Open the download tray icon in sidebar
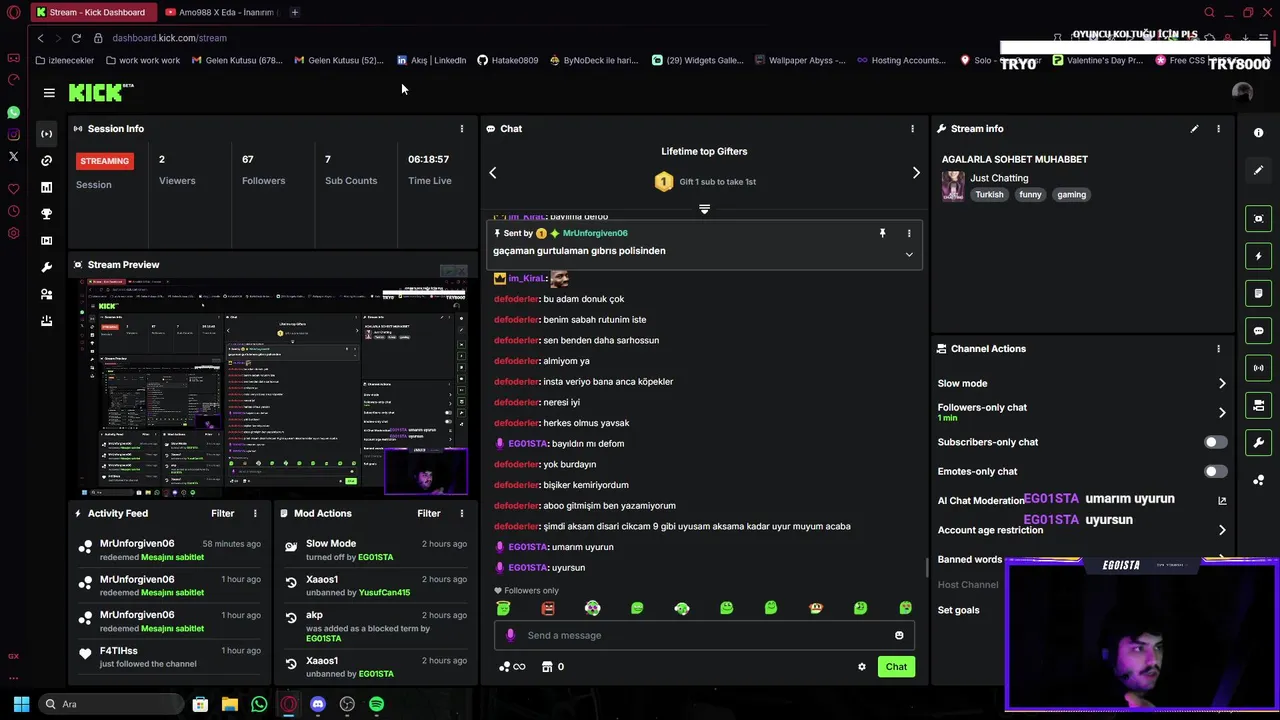 (x=46, y=321)
